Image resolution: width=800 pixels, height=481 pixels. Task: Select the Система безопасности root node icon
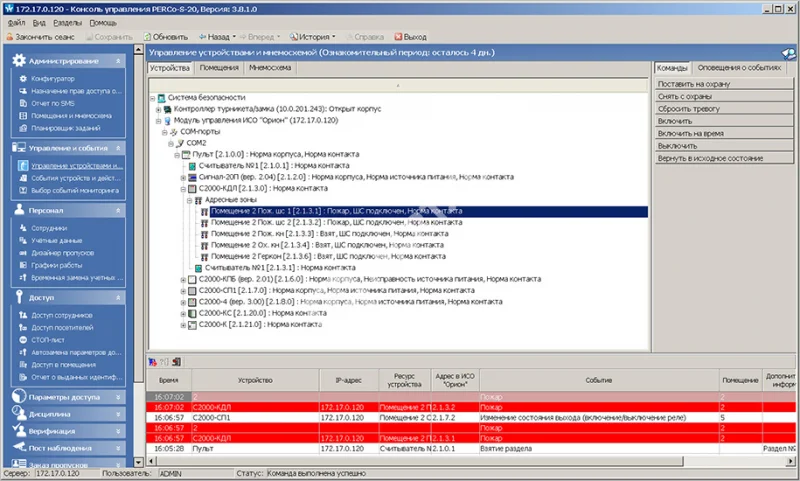[x=161, y=97]
